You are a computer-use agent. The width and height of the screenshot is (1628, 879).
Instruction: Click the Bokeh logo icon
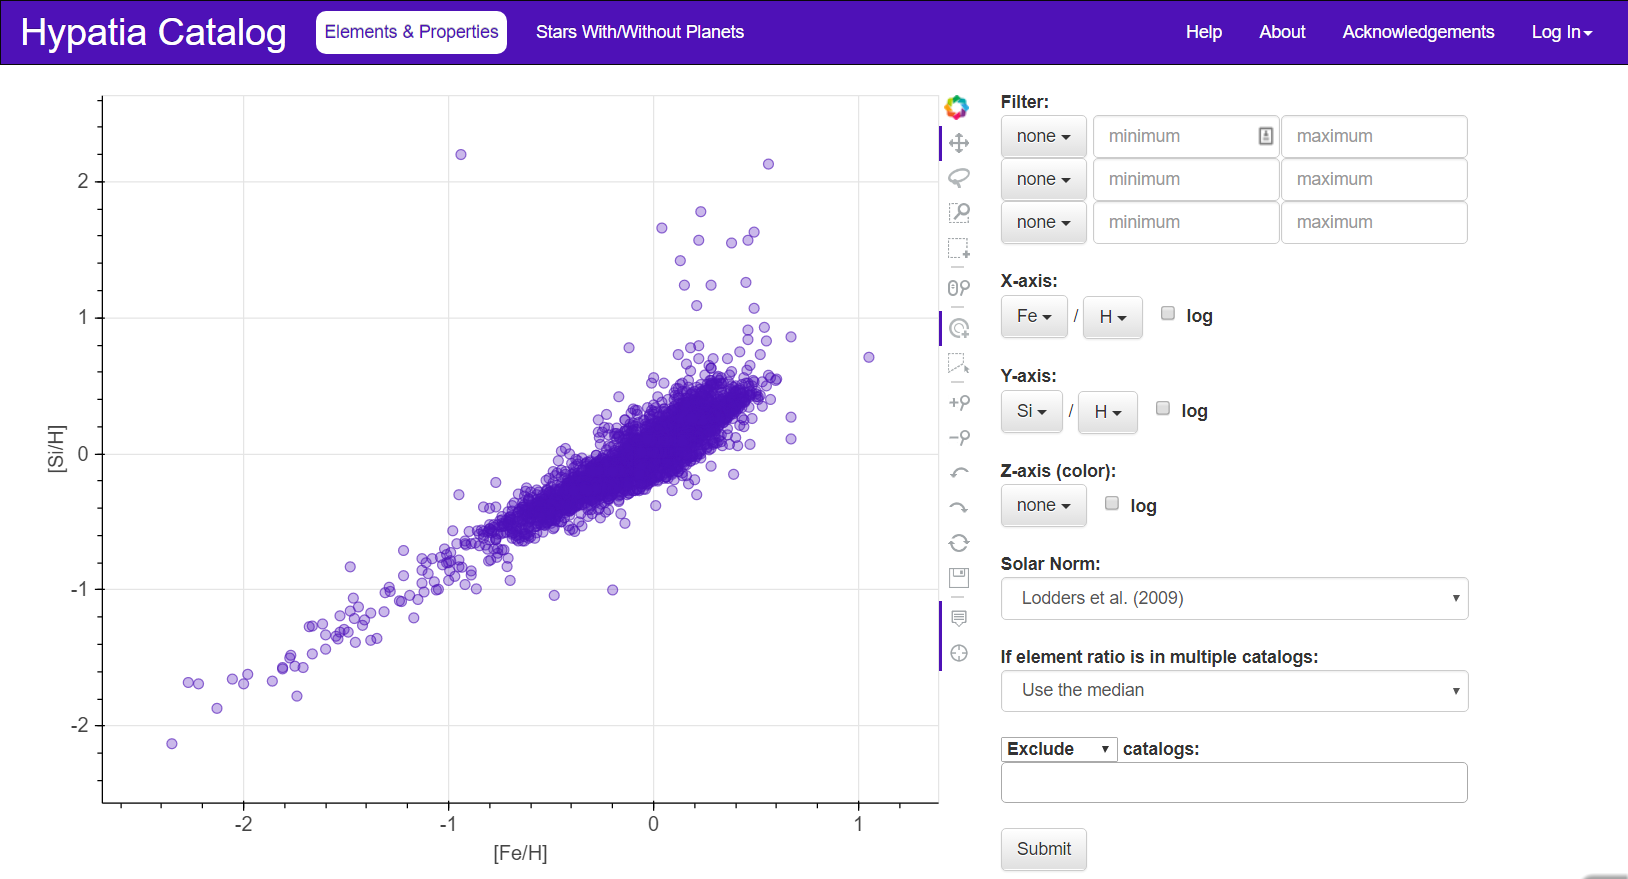(x=957, y=107)
